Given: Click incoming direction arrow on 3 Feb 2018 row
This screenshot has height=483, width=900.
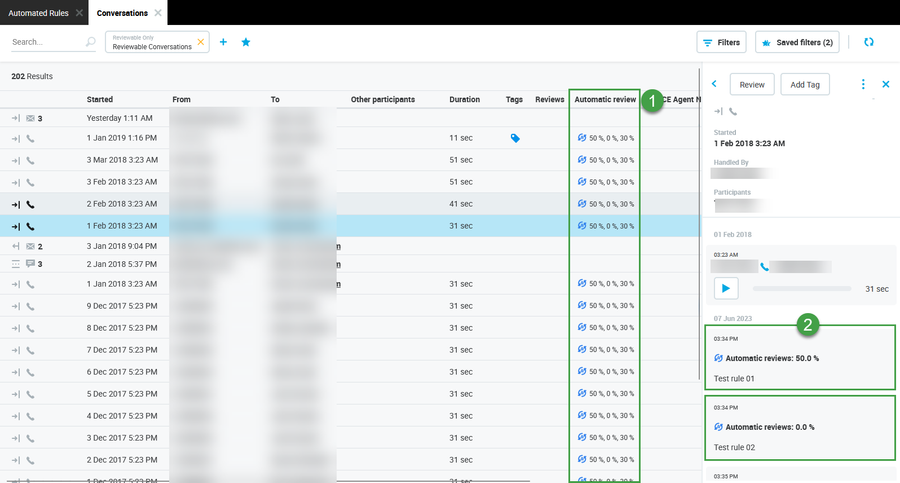Looking at the screenshot, I should tap(15, 183).
